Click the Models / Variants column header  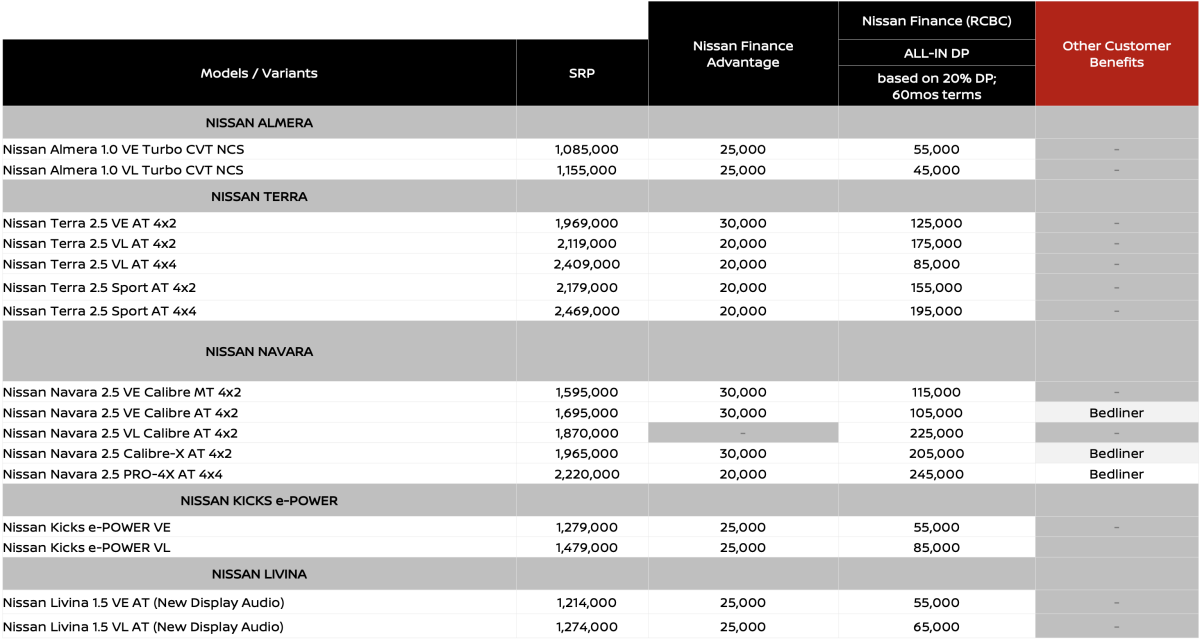point(259,73)
